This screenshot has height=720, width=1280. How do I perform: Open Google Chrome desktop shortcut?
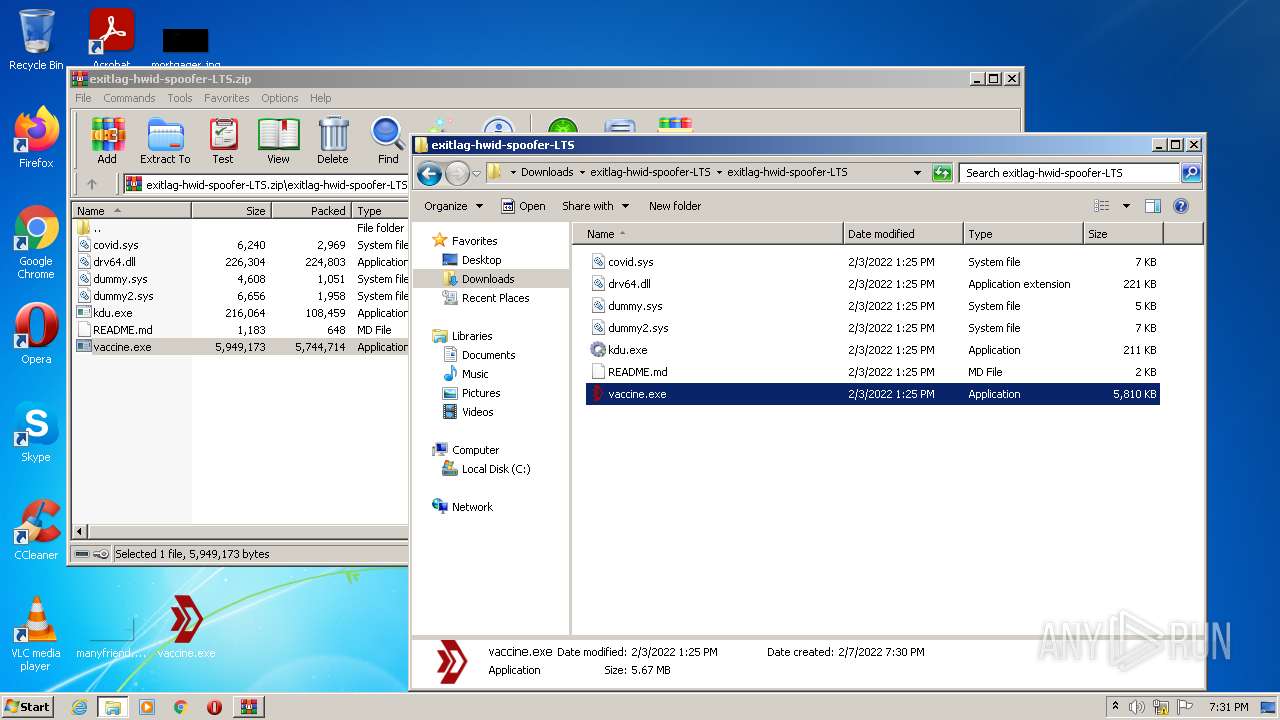pos(36,242)
